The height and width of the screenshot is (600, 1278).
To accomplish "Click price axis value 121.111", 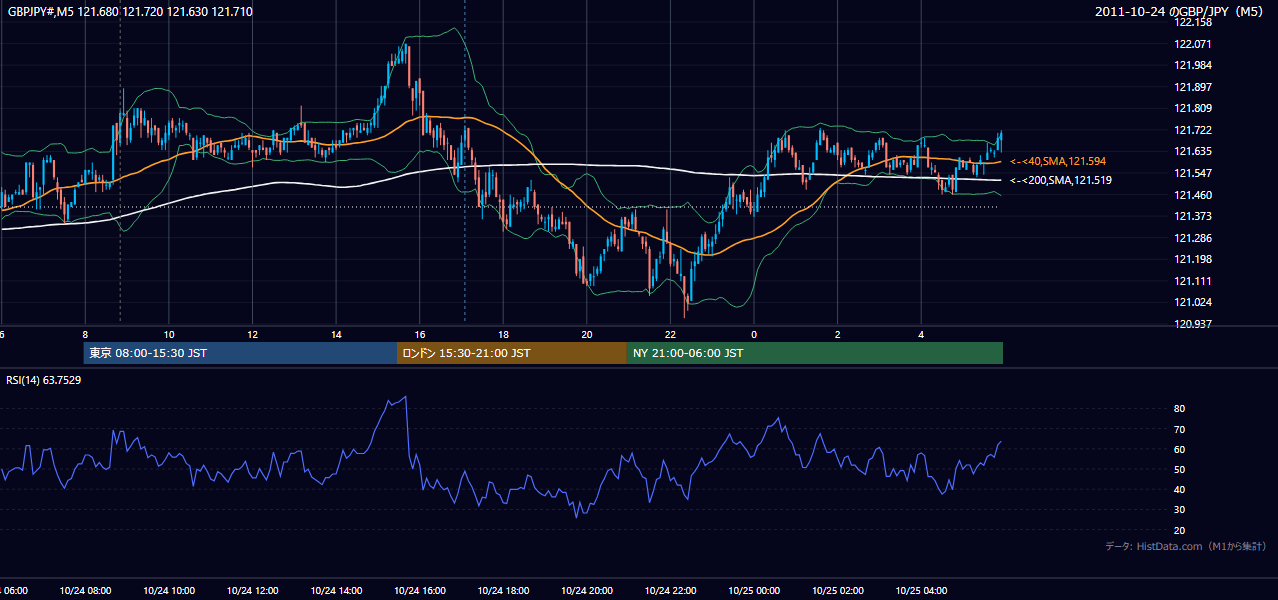I will pos(1195,281).
